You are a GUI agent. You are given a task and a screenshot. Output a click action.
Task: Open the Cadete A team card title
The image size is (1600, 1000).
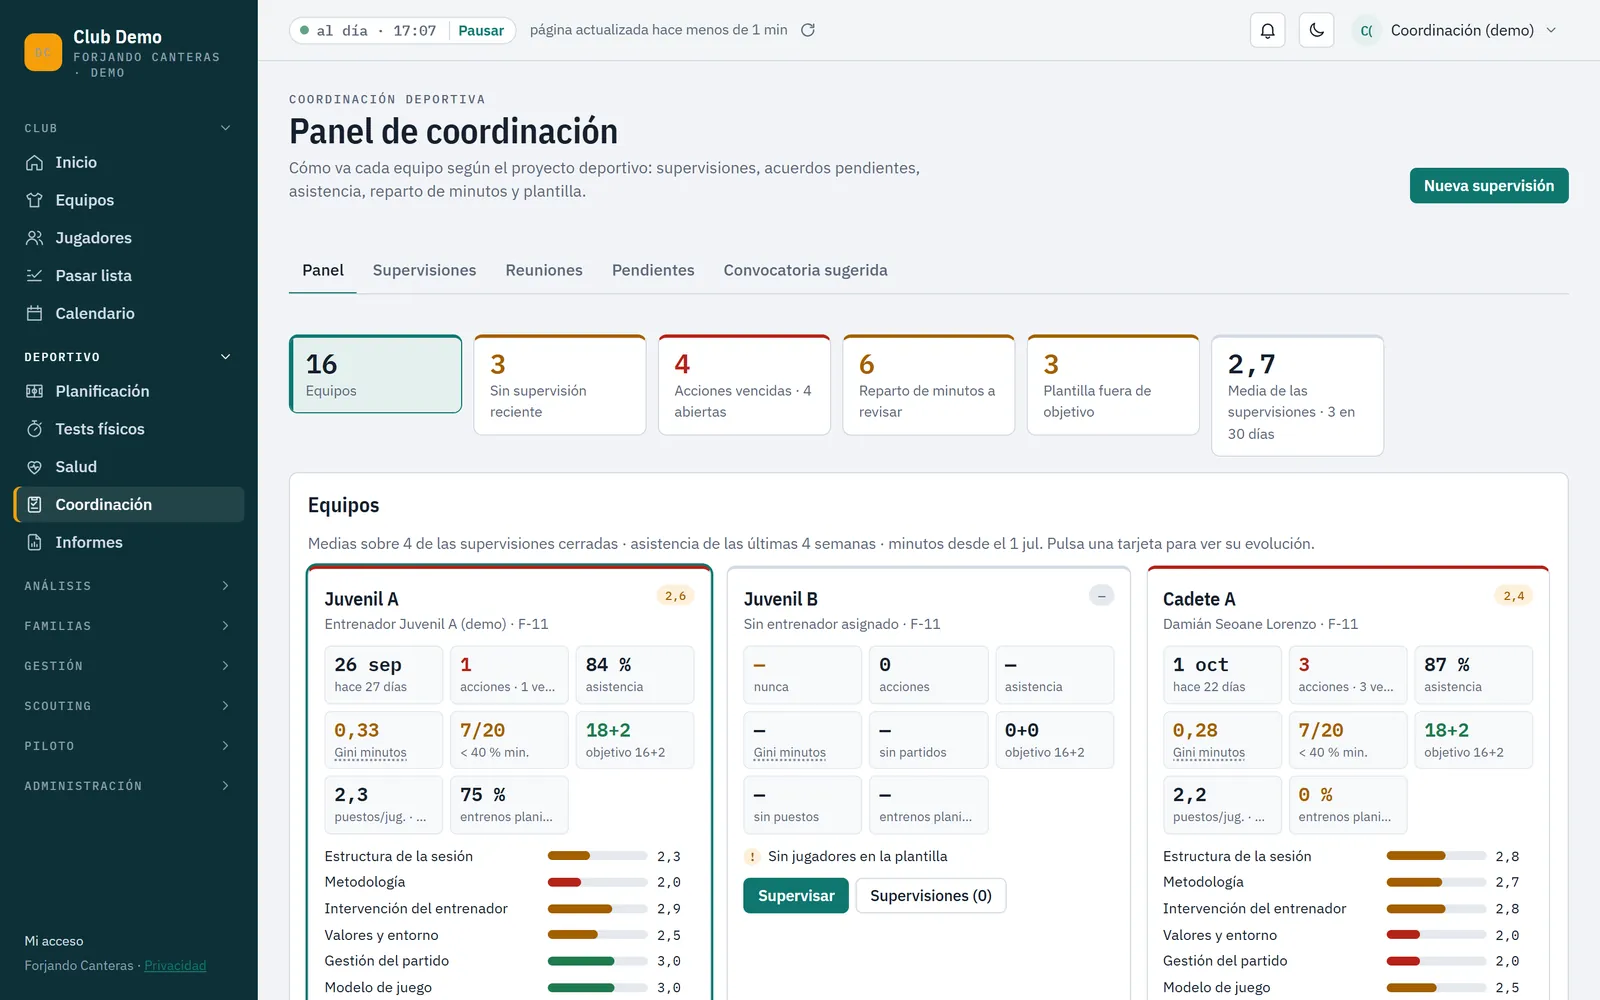(x=1199, y=599)
